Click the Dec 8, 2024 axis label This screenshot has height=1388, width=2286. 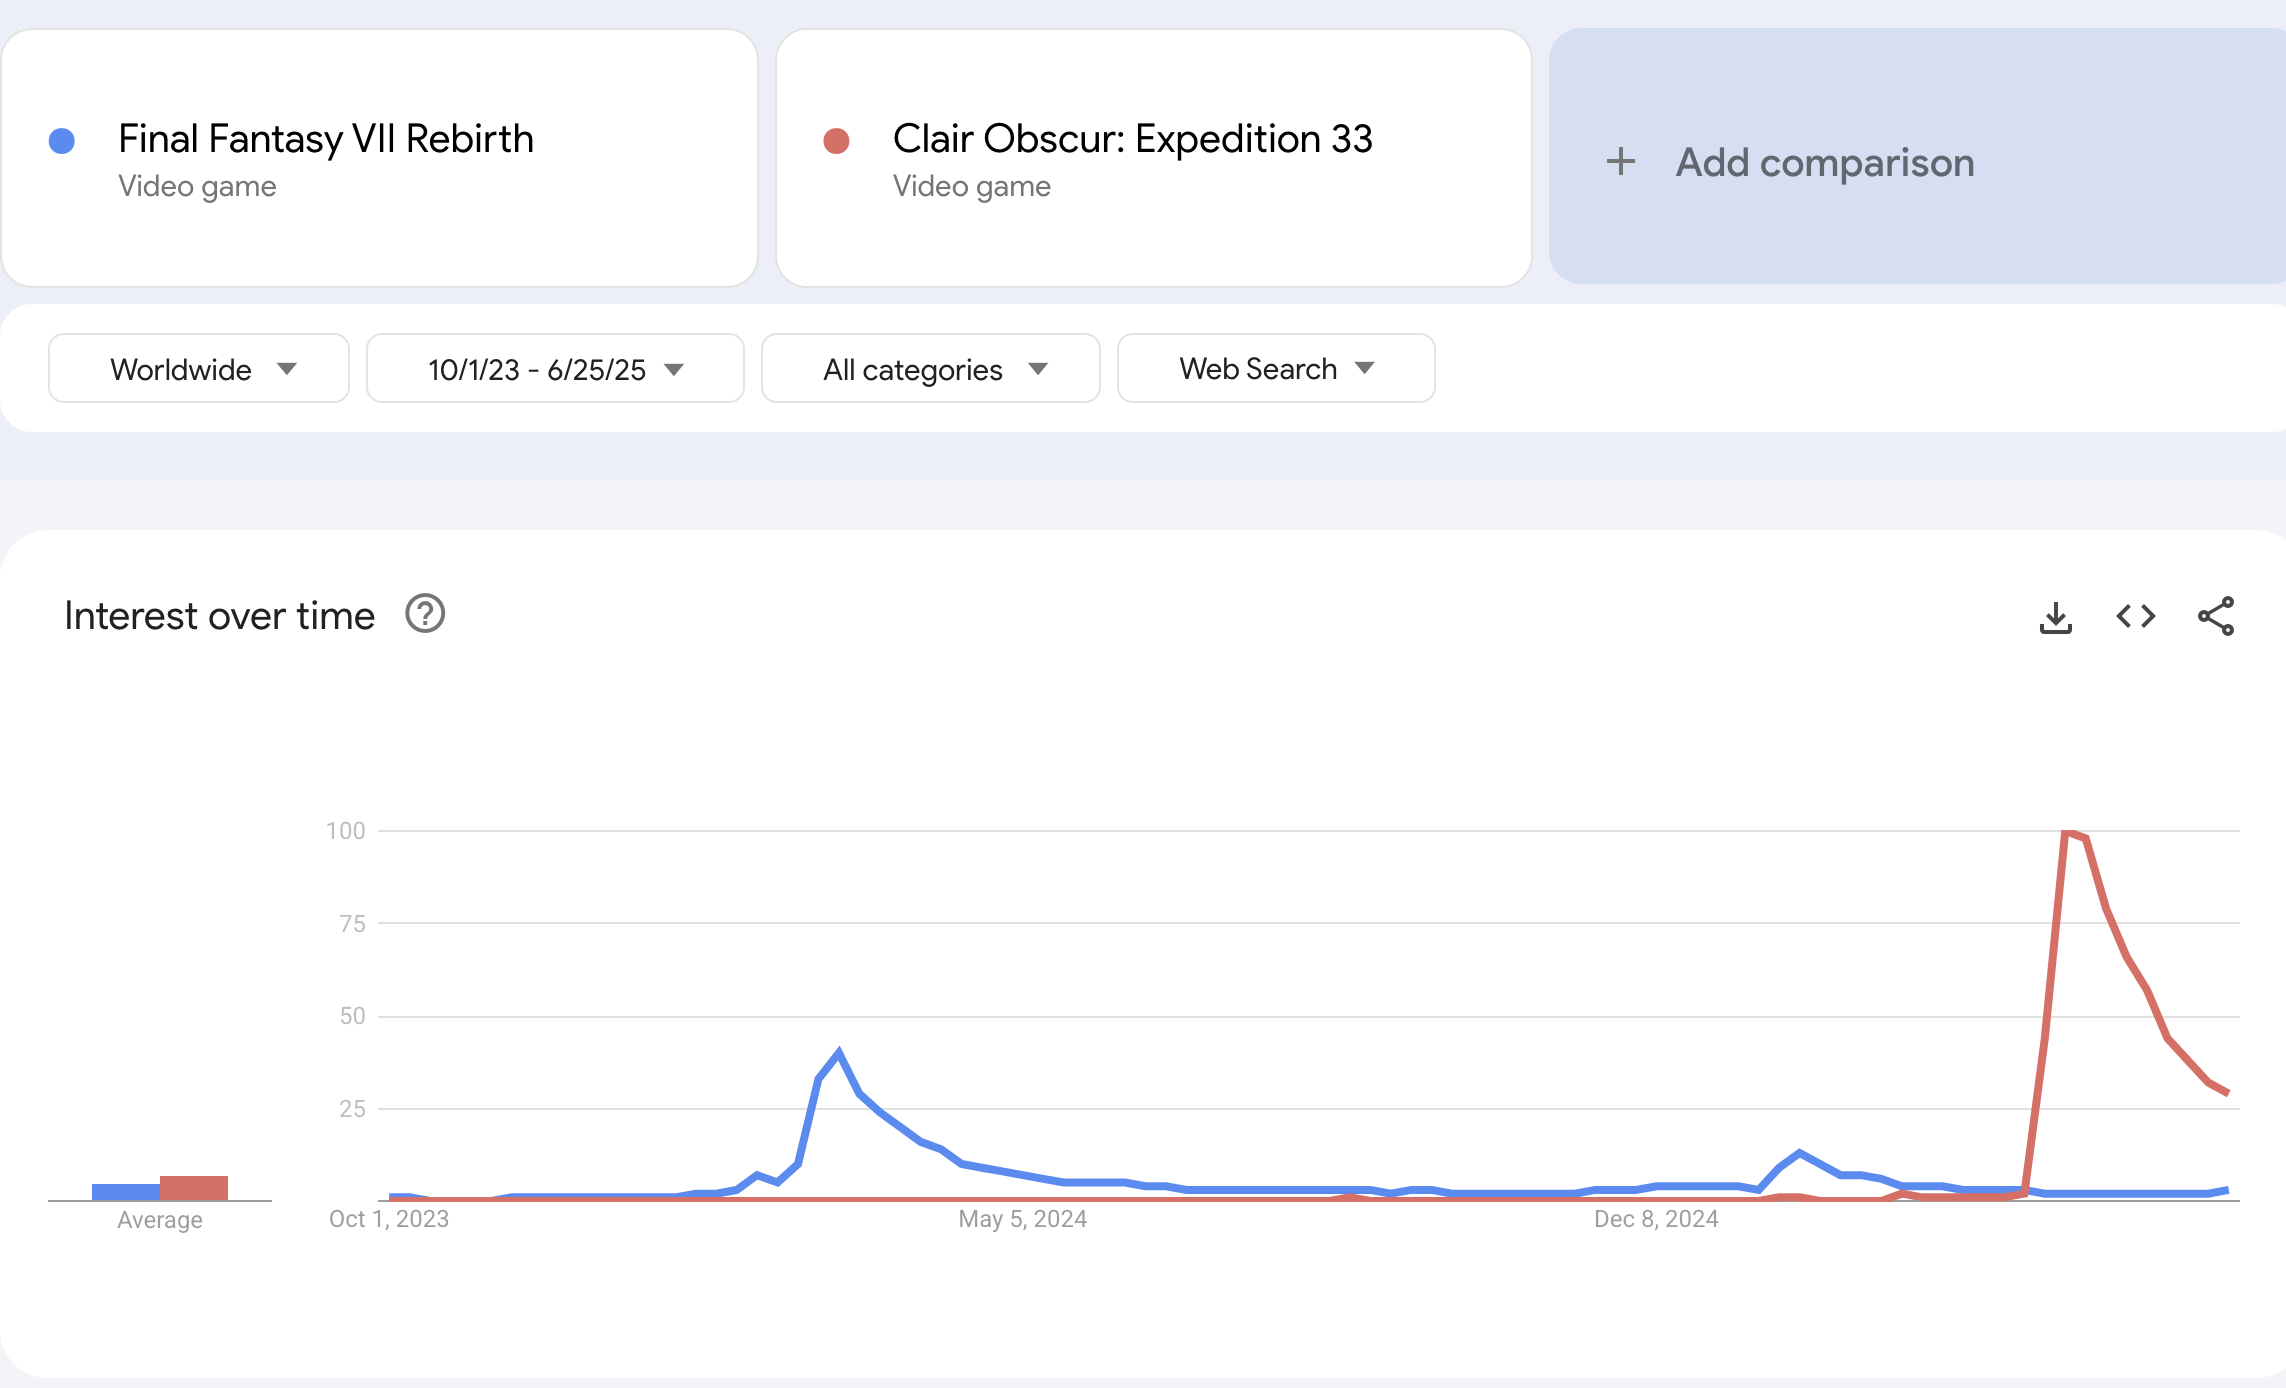pos(1656,1219)
